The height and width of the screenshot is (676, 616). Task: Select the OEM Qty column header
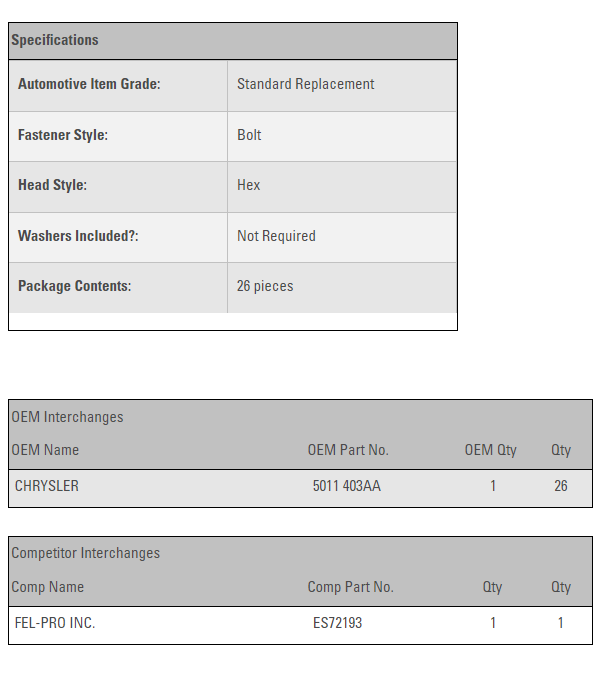(490, 450)
